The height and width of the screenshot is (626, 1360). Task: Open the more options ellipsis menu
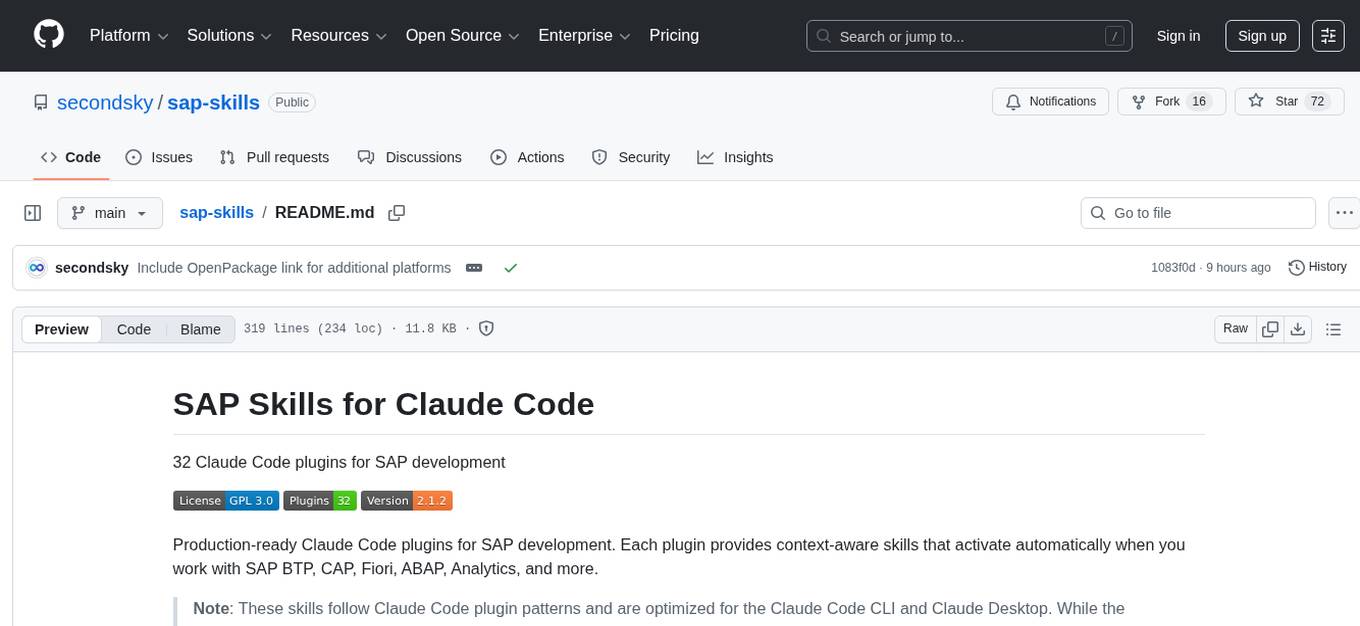[1344, 212]
